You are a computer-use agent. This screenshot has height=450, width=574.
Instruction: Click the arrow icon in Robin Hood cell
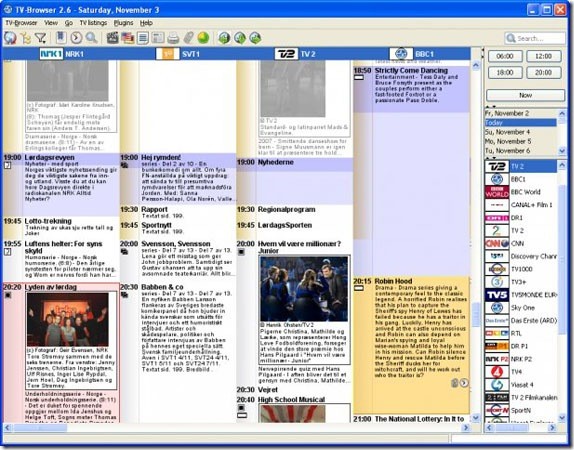[x=464, y=383]
